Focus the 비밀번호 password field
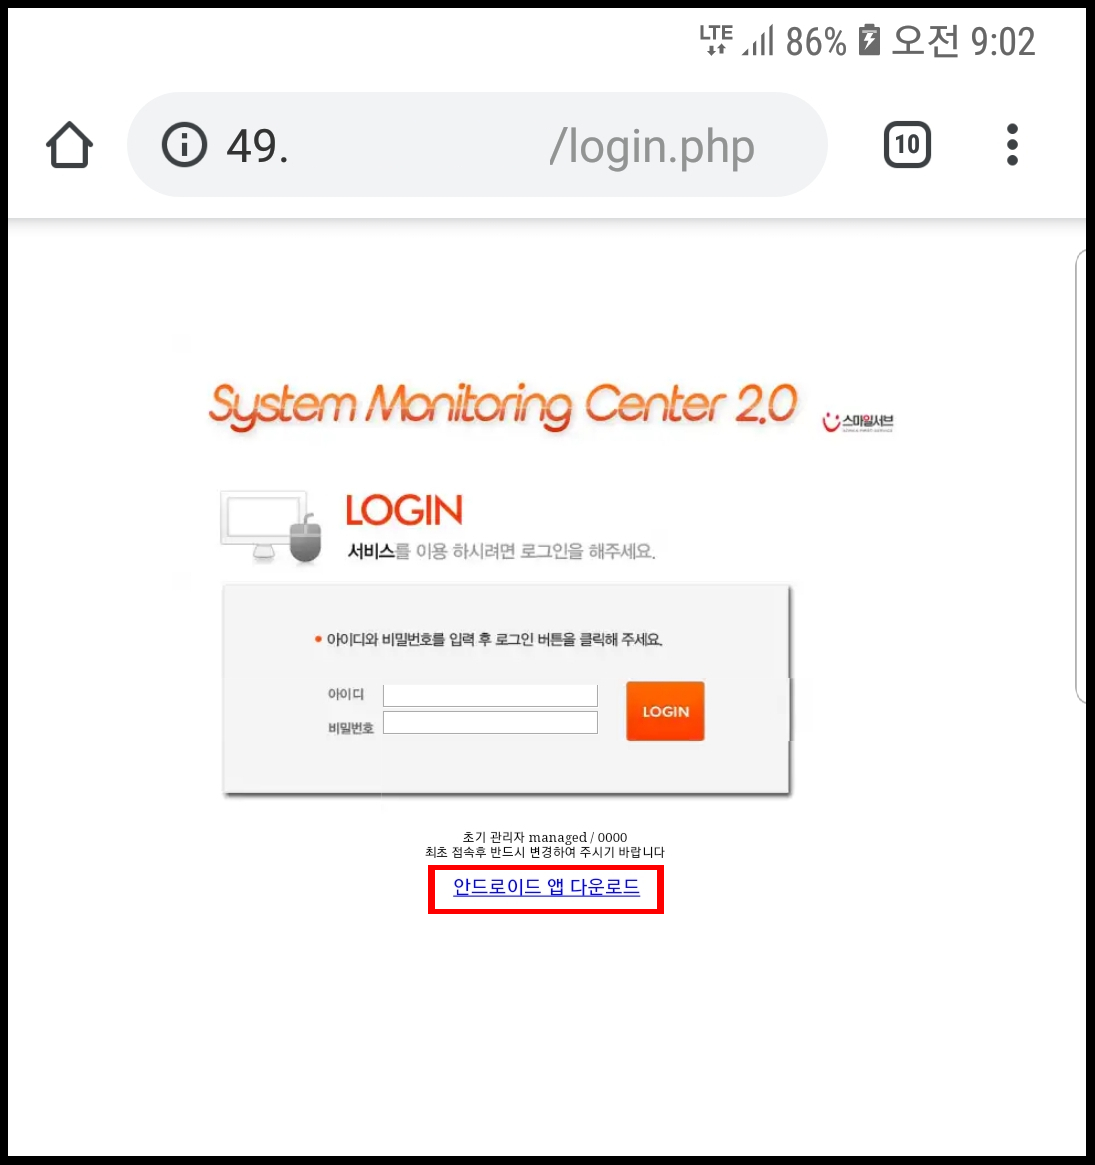The image size is (1095, 1165). [x=490, y=722]
